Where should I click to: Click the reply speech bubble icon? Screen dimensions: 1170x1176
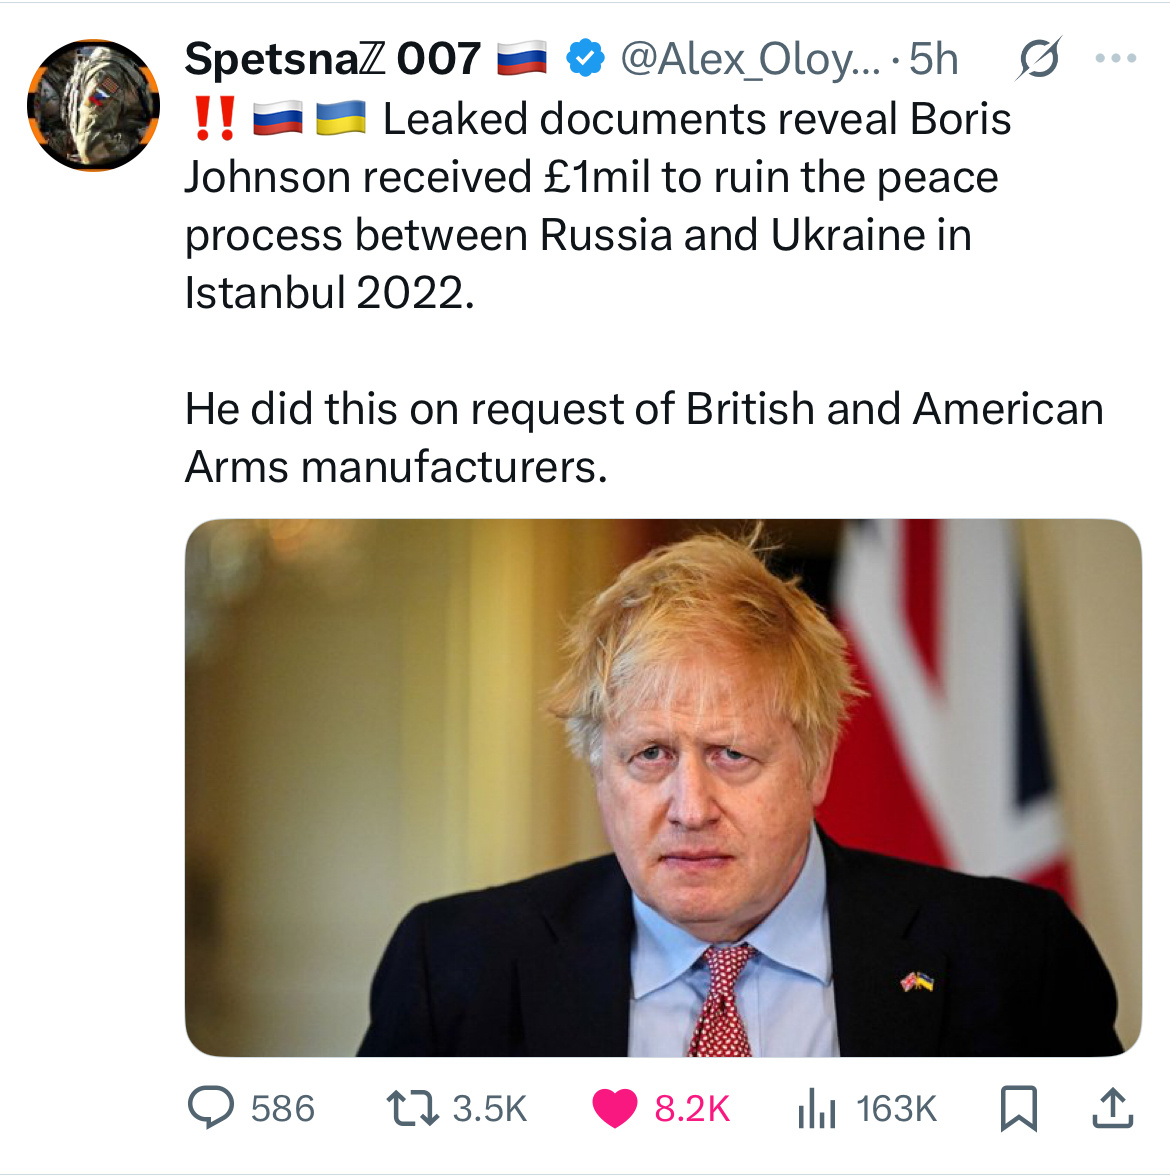pyautogui.click(x=211, y=1108)
